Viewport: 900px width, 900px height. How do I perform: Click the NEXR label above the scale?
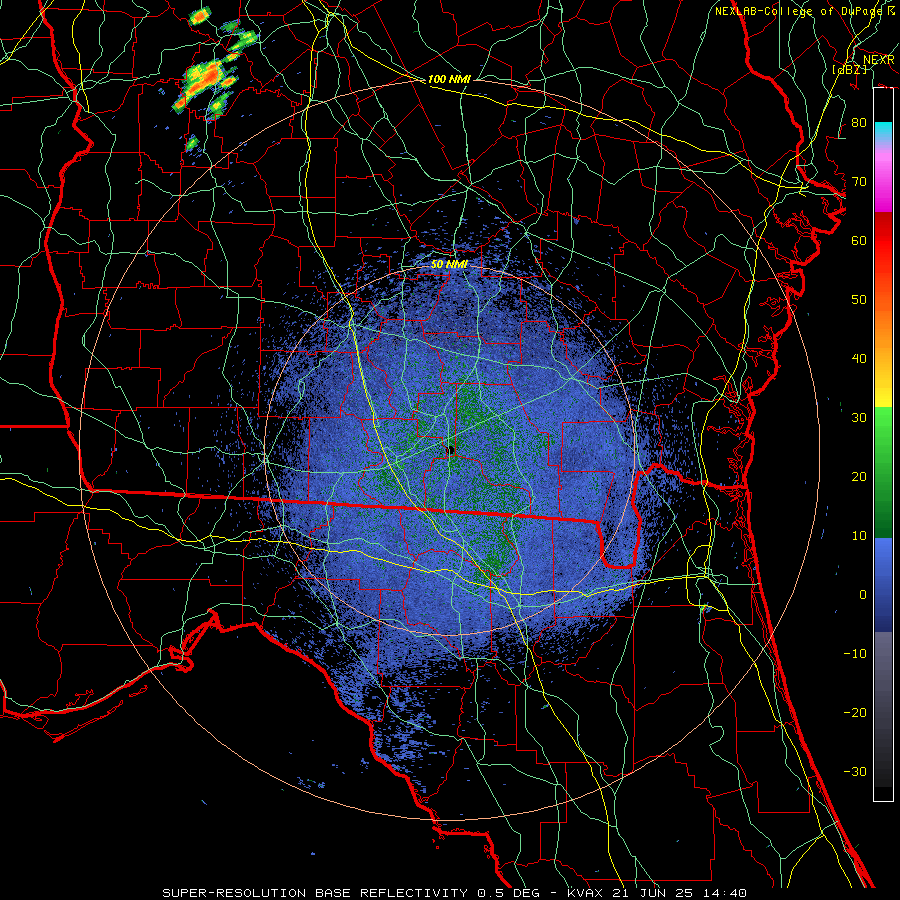coord(879,60)
